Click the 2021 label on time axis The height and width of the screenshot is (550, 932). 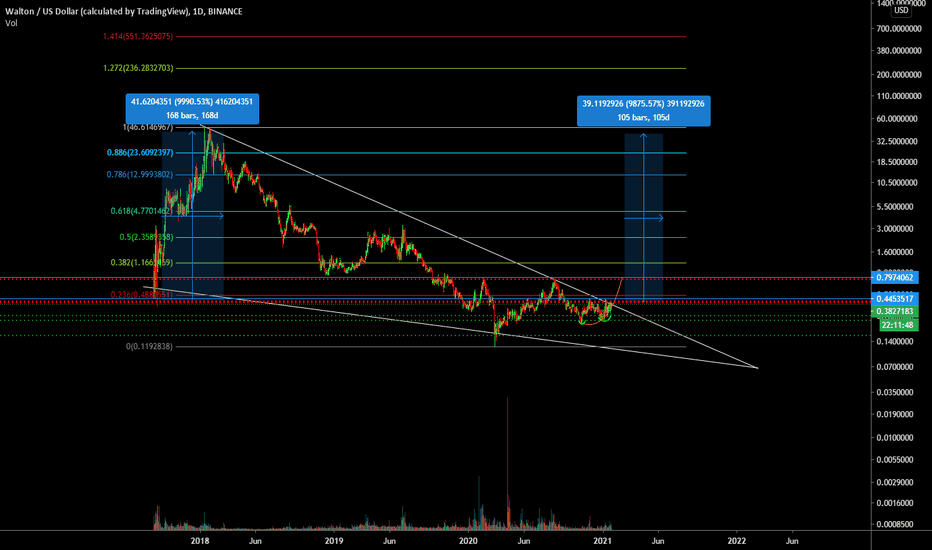pyautogui.click(x=603, y=541)
